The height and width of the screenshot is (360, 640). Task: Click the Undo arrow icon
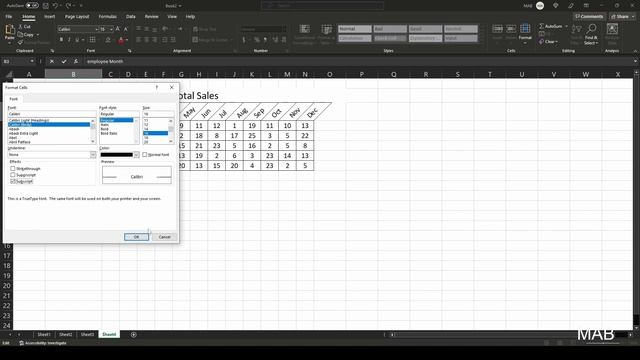click(55, 6)
